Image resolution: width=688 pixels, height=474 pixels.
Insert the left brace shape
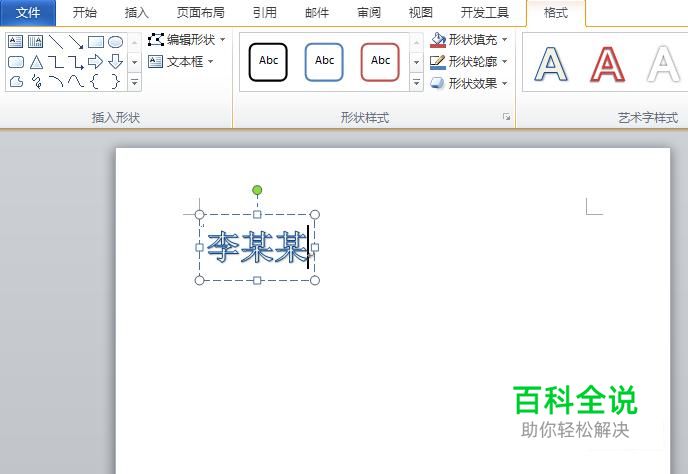tap(94, 82)
